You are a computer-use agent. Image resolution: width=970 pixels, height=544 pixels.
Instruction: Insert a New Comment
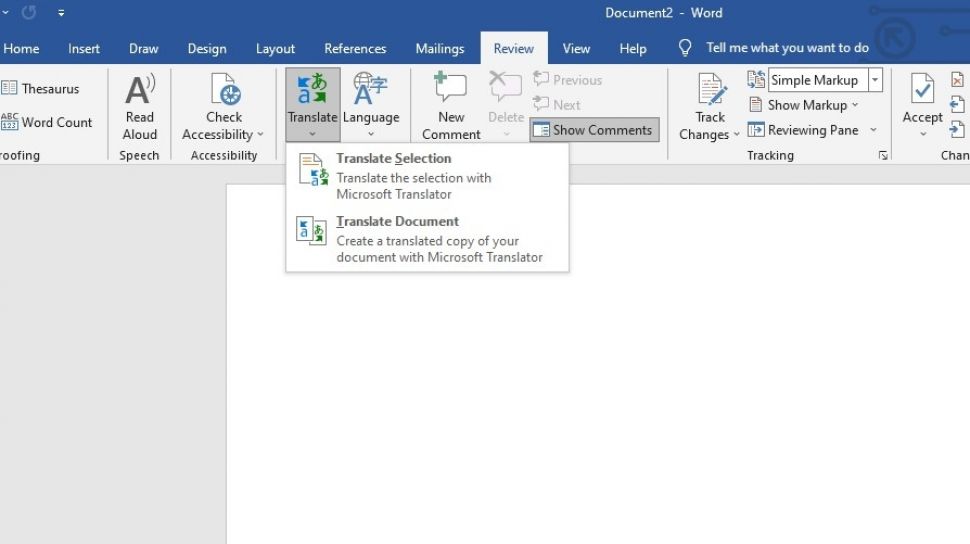tap(451, 107)
